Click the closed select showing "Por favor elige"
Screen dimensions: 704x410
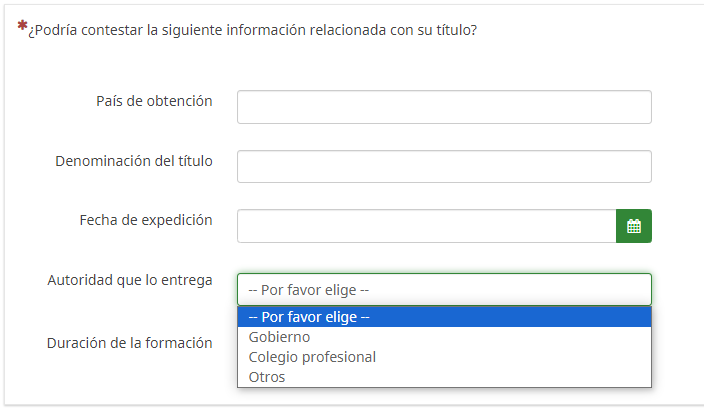point(443,289)
